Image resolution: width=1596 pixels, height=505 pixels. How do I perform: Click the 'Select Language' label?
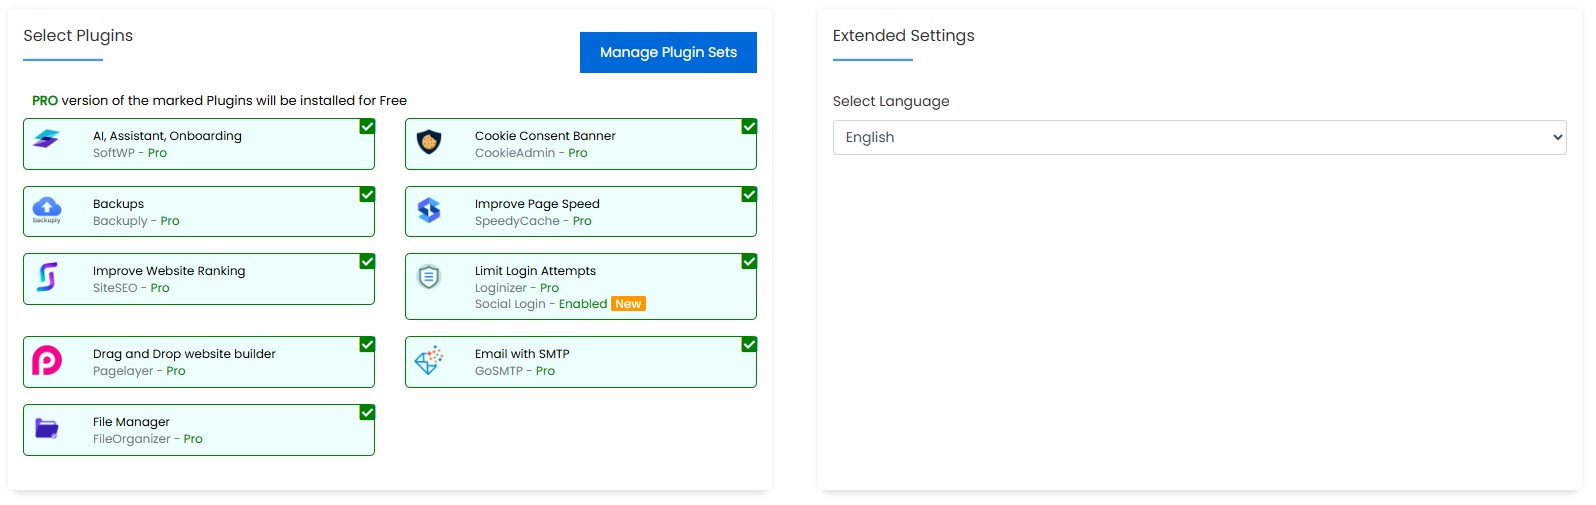click(x=891, y=101)
